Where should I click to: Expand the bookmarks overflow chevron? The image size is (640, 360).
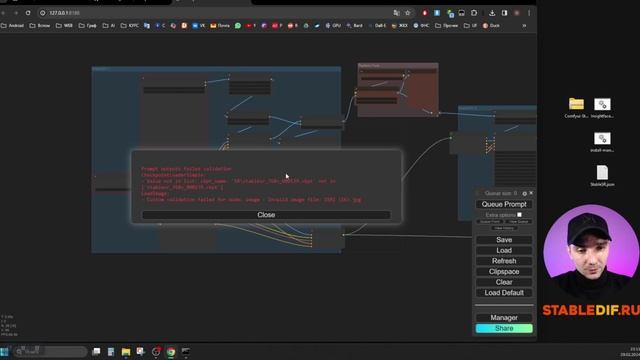click(524, 25)
